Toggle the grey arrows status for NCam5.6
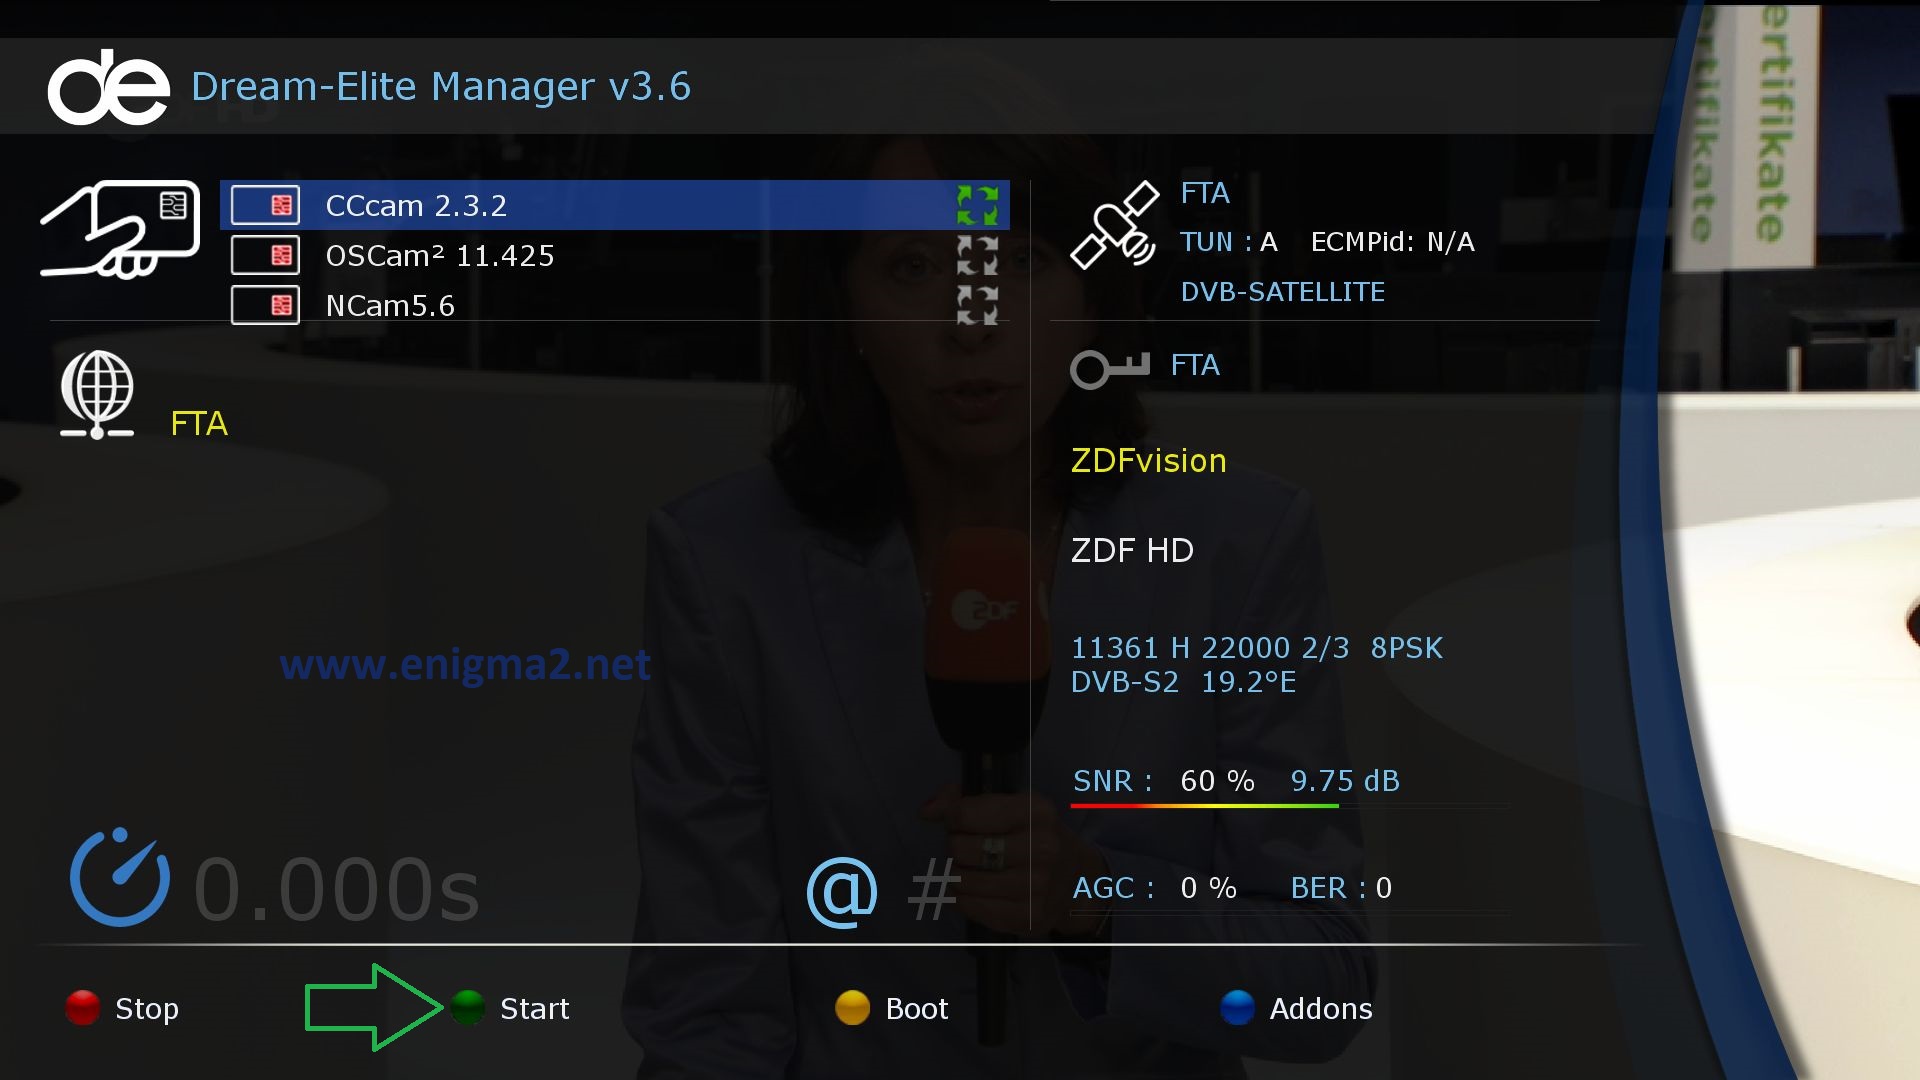 point(977,305)
